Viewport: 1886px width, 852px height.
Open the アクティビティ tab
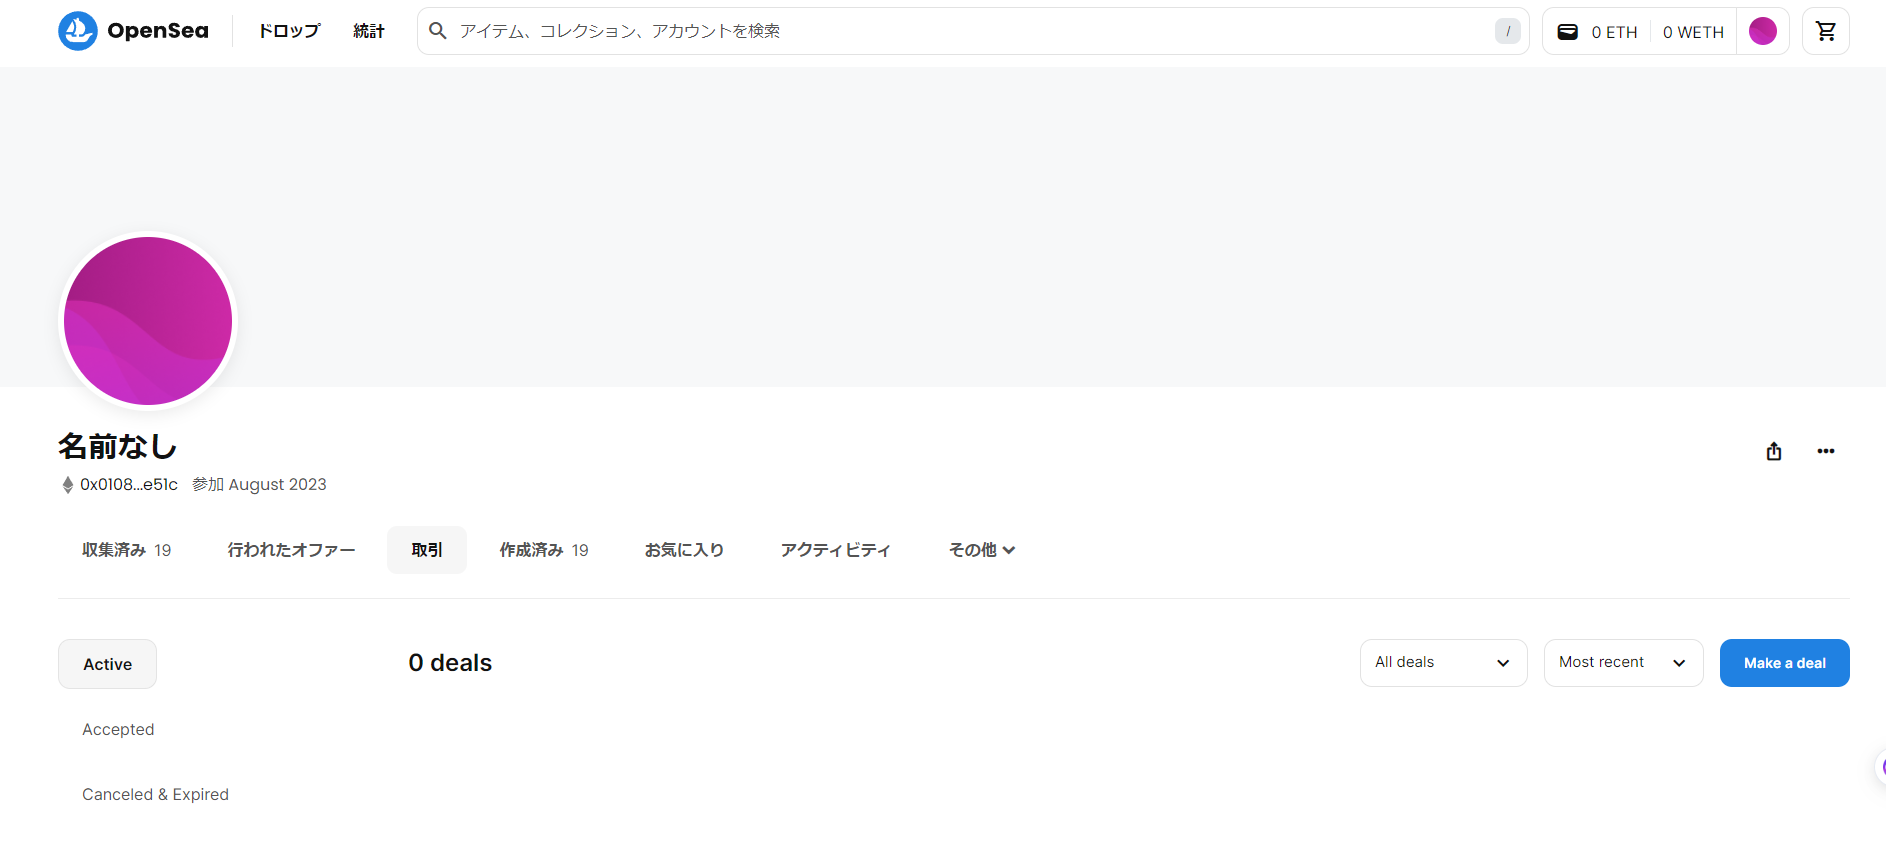(835, 550)
